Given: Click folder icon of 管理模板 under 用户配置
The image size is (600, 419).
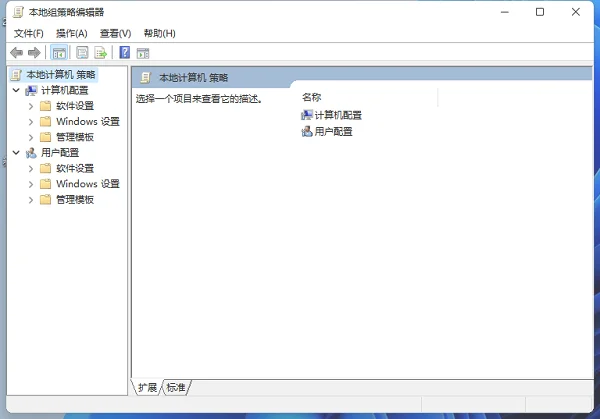Looking at the screenshot, I should (45, 200).
